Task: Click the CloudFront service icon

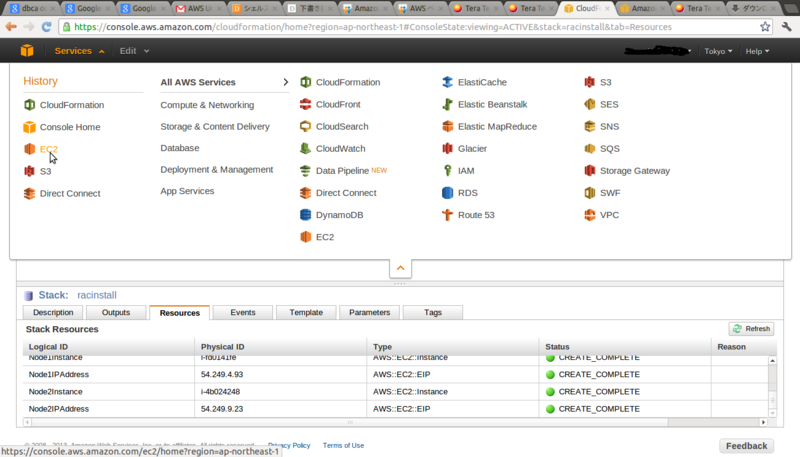Action: click(x=306, y=104)
